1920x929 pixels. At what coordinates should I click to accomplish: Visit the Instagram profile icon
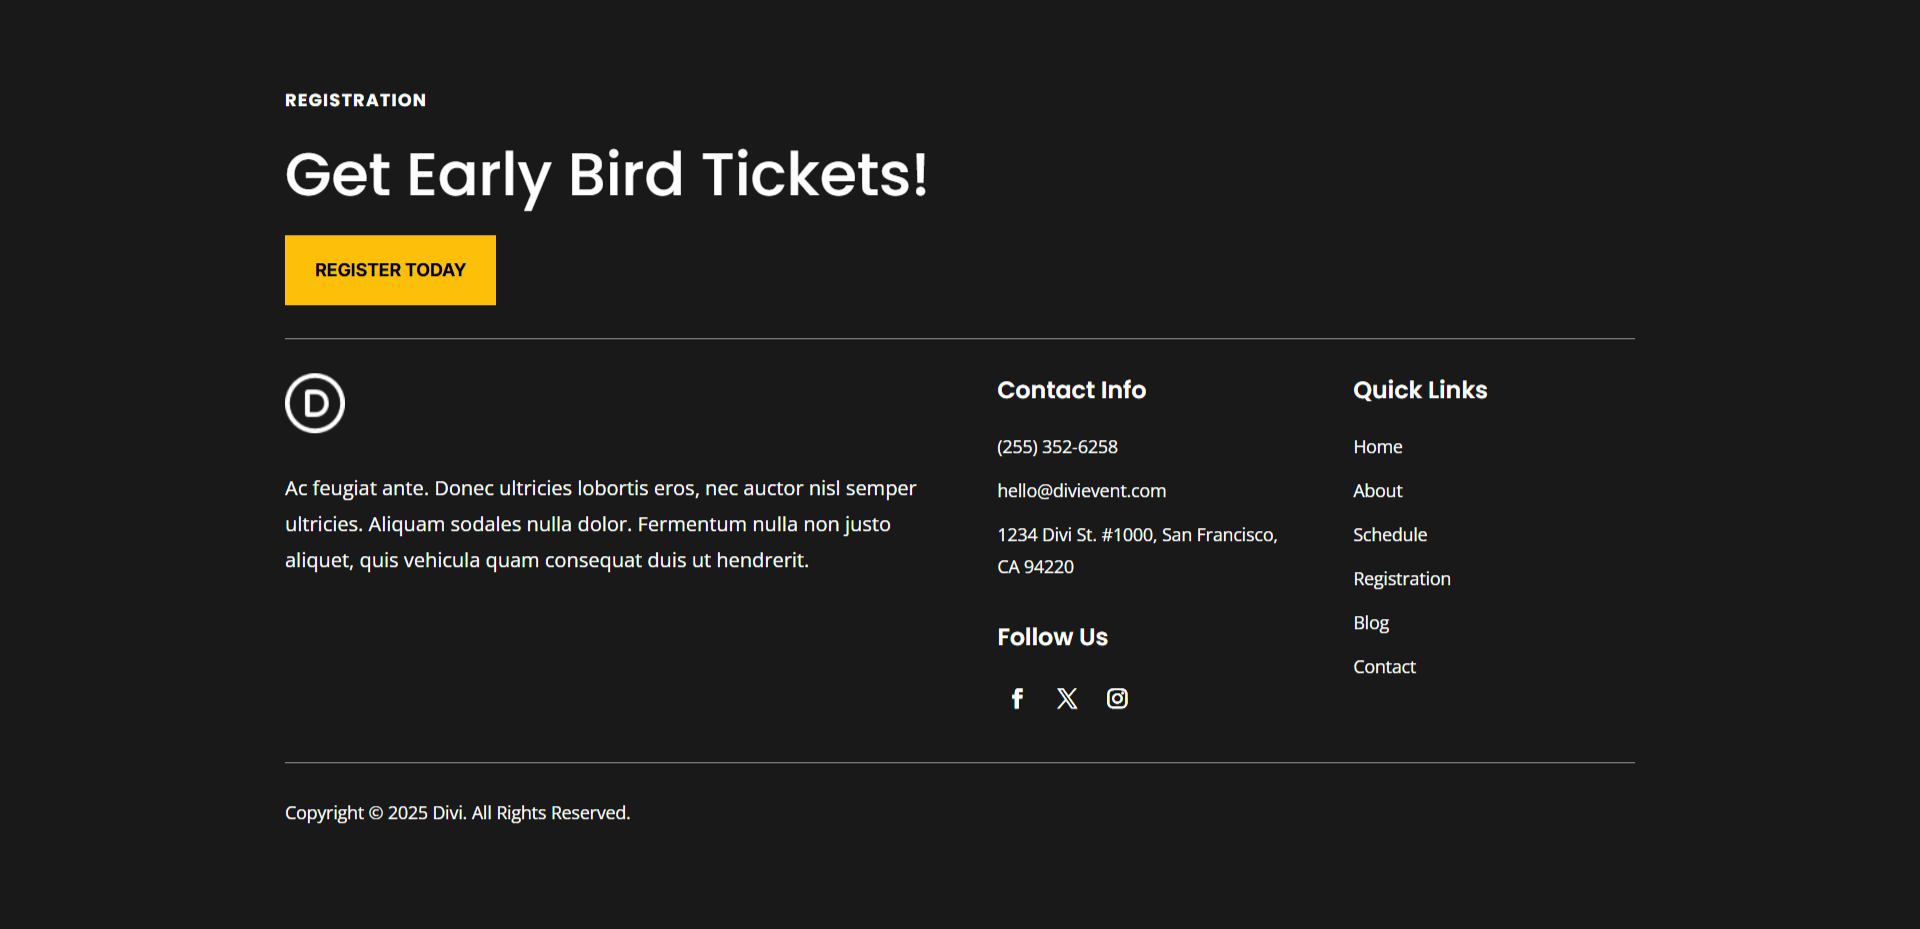tap(1117, 699)
